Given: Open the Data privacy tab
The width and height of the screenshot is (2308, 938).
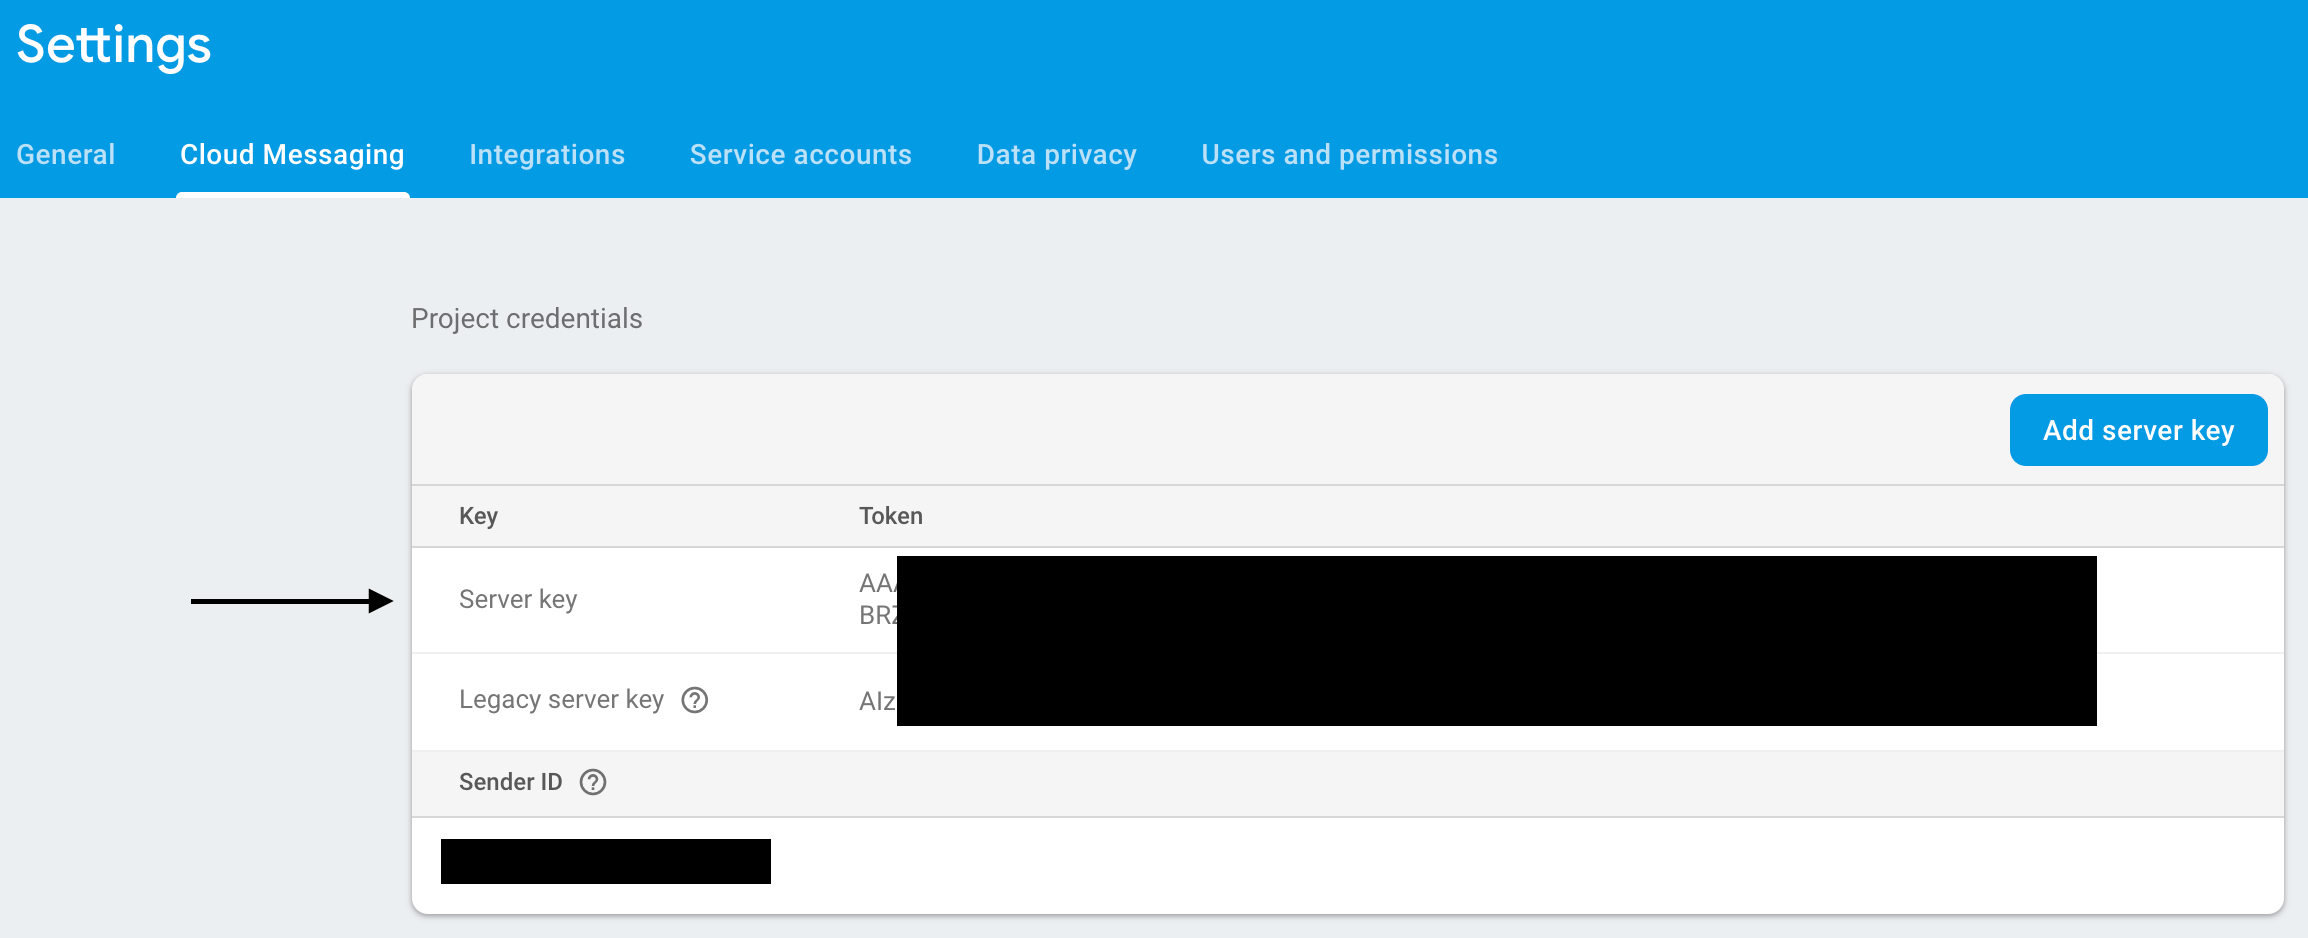Looking at the screenshot, I should 1057,155.
